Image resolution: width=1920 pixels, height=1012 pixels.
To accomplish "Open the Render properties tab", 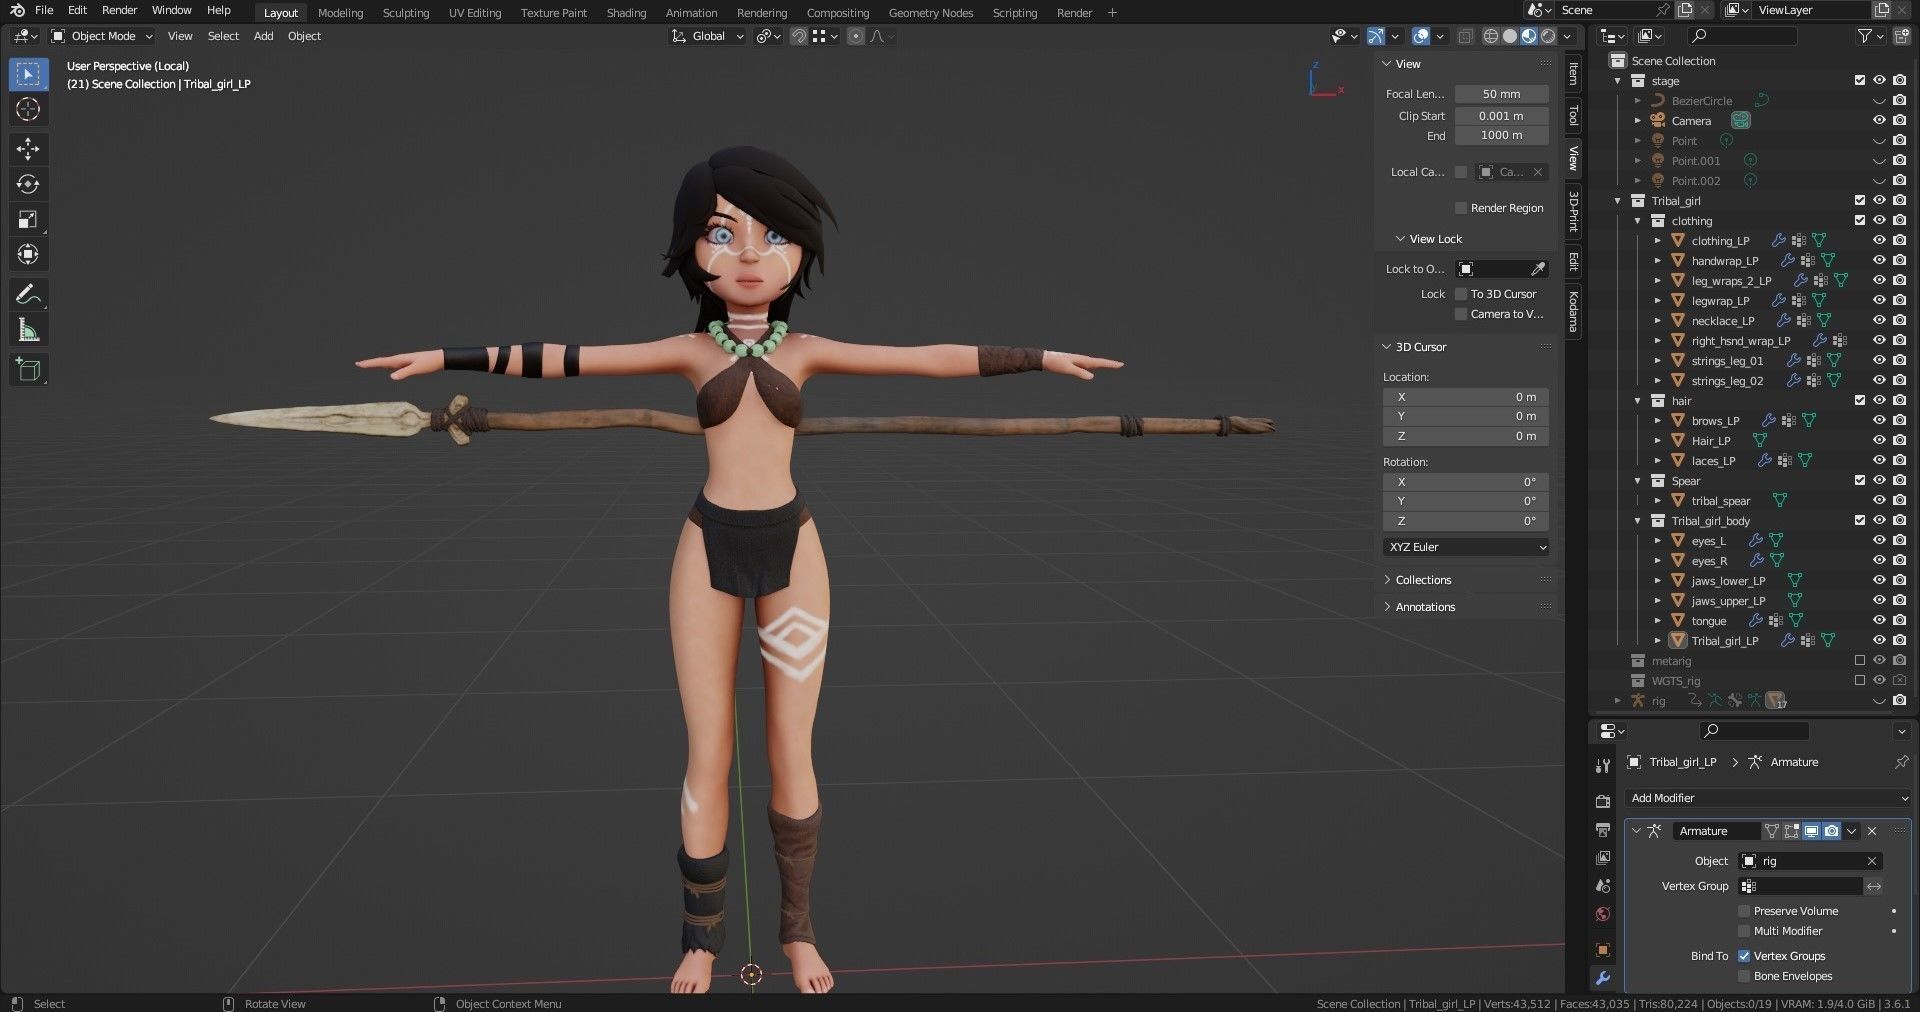I will pyautogui.click(x=1603, y=801).
